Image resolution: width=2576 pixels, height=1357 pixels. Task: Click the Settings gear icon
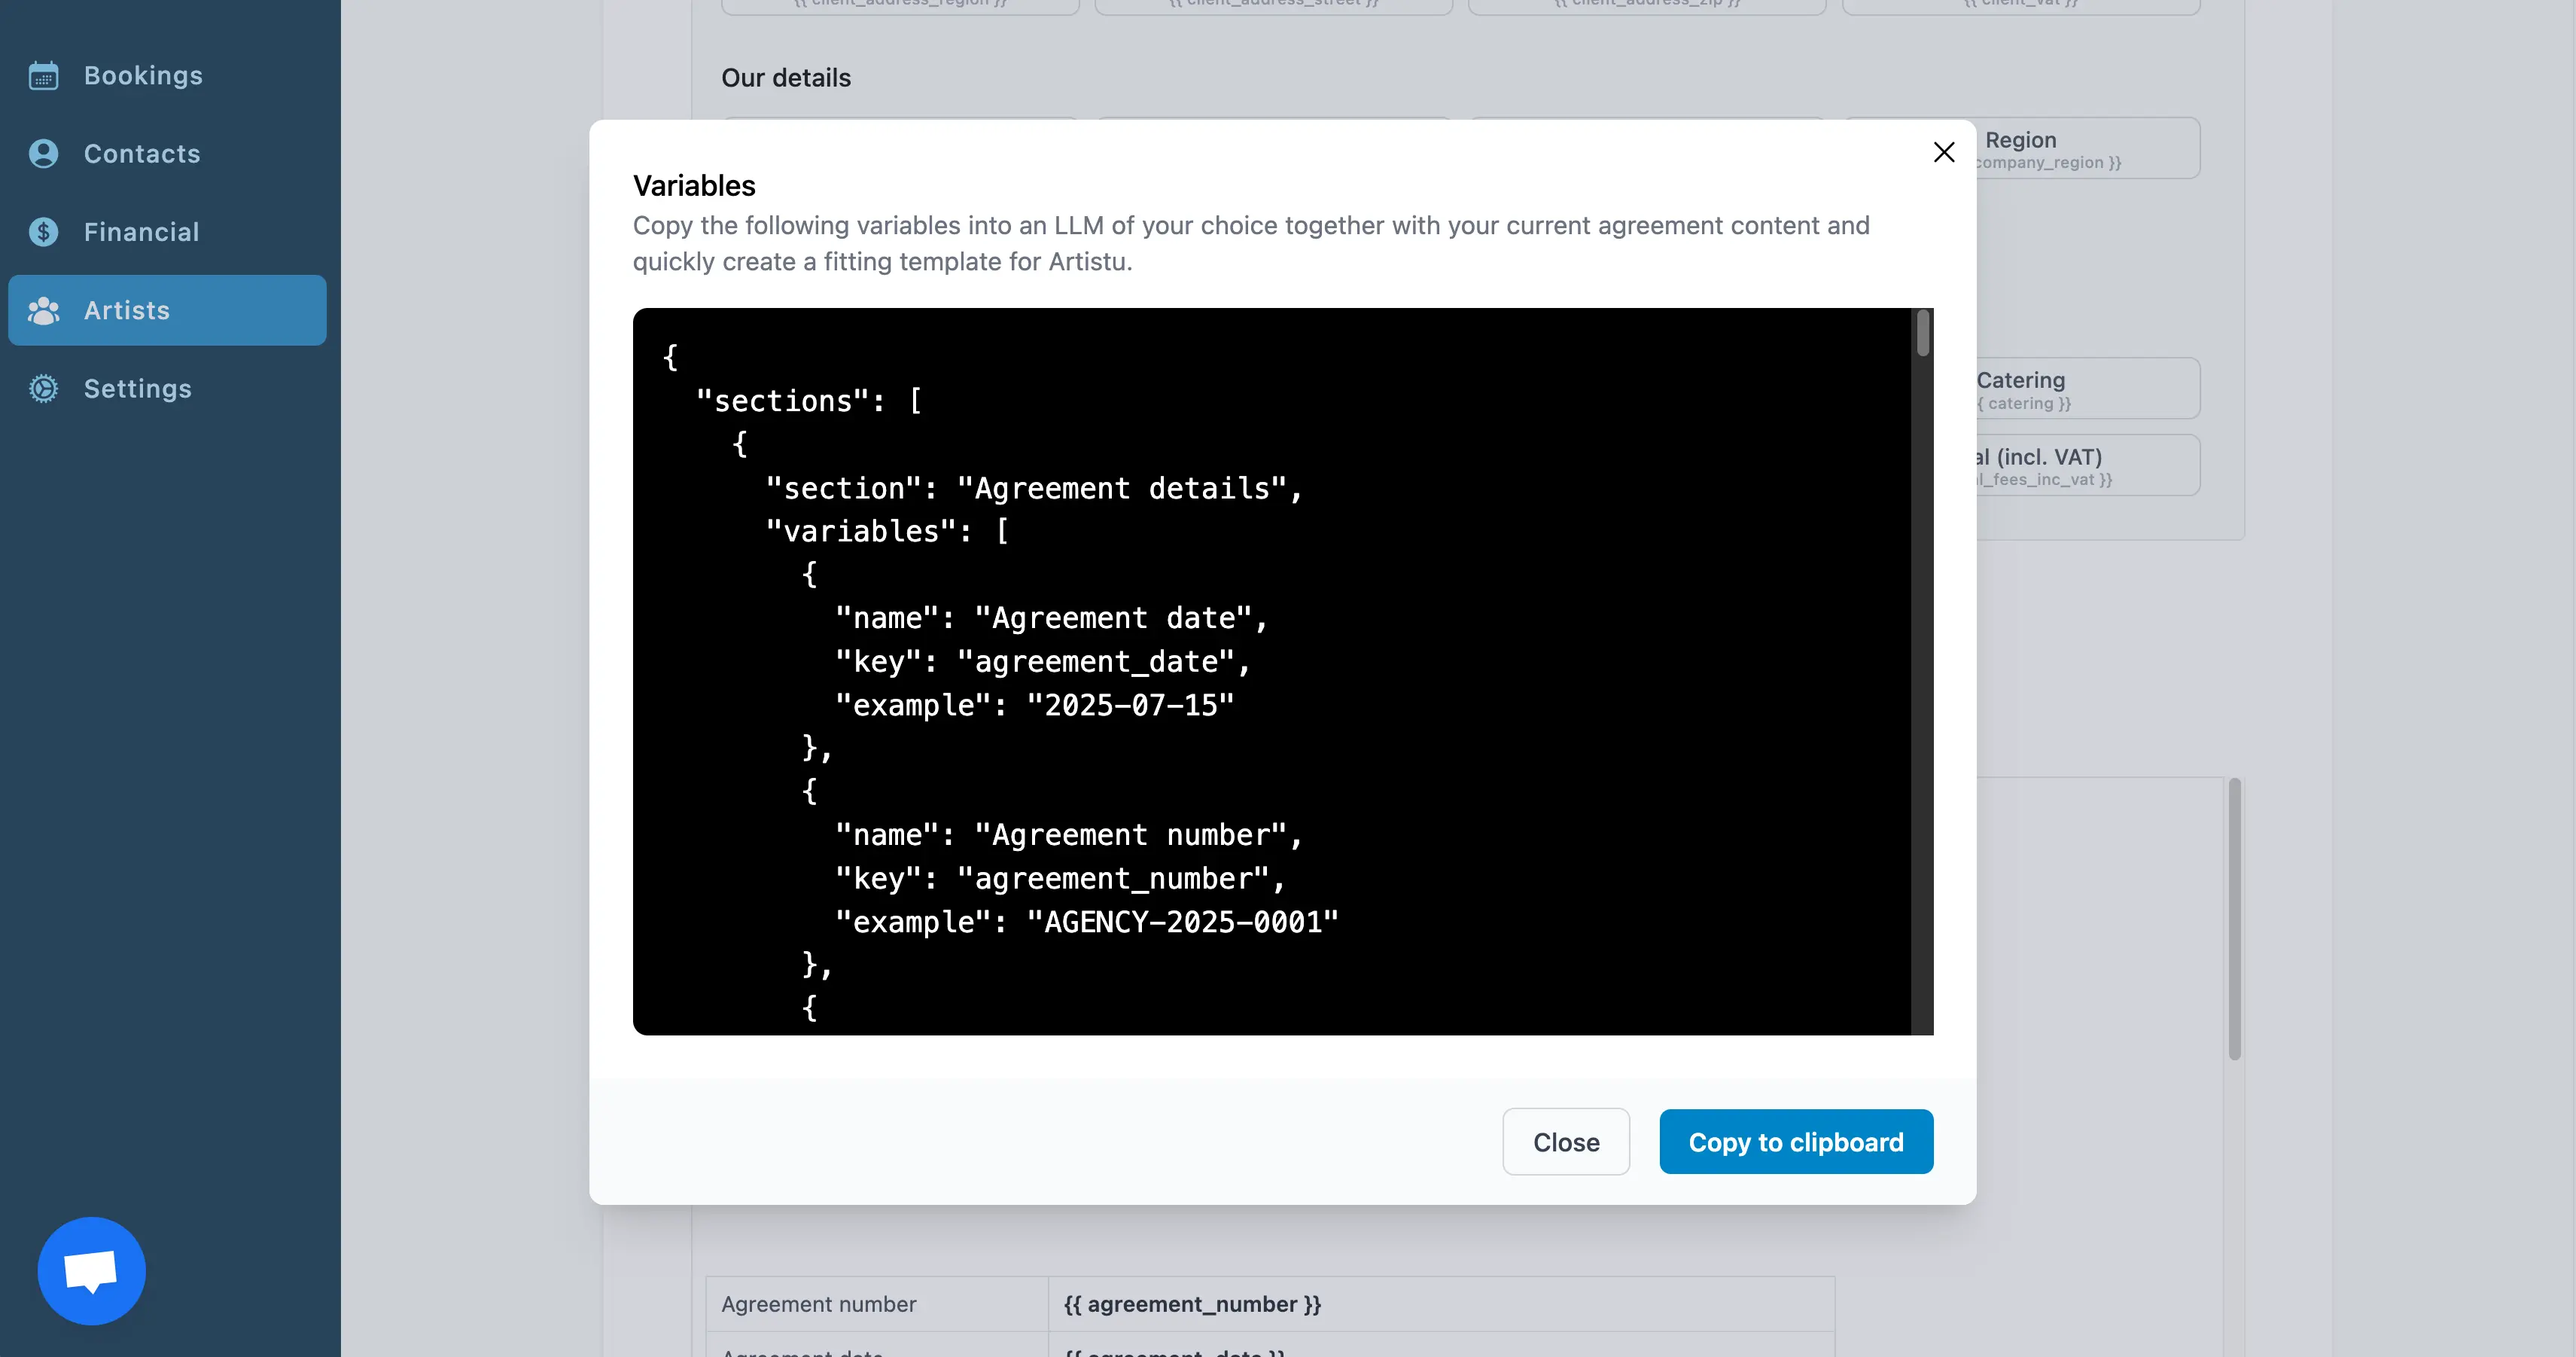click(x=43, y=389)
